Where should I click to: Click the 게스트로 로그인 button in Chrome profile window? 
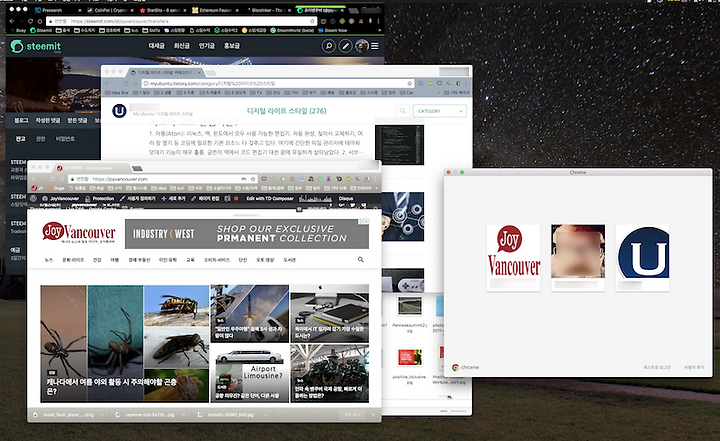click(x=657, y=368)
